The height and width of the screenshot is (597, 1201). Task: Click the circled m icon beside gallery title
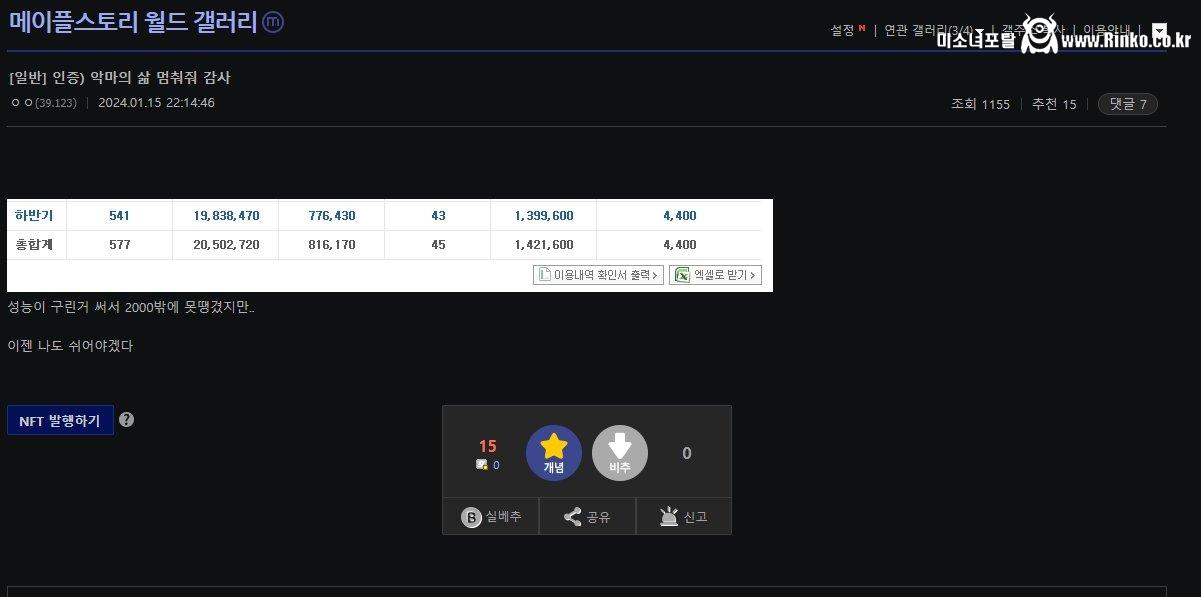[272, 23]
